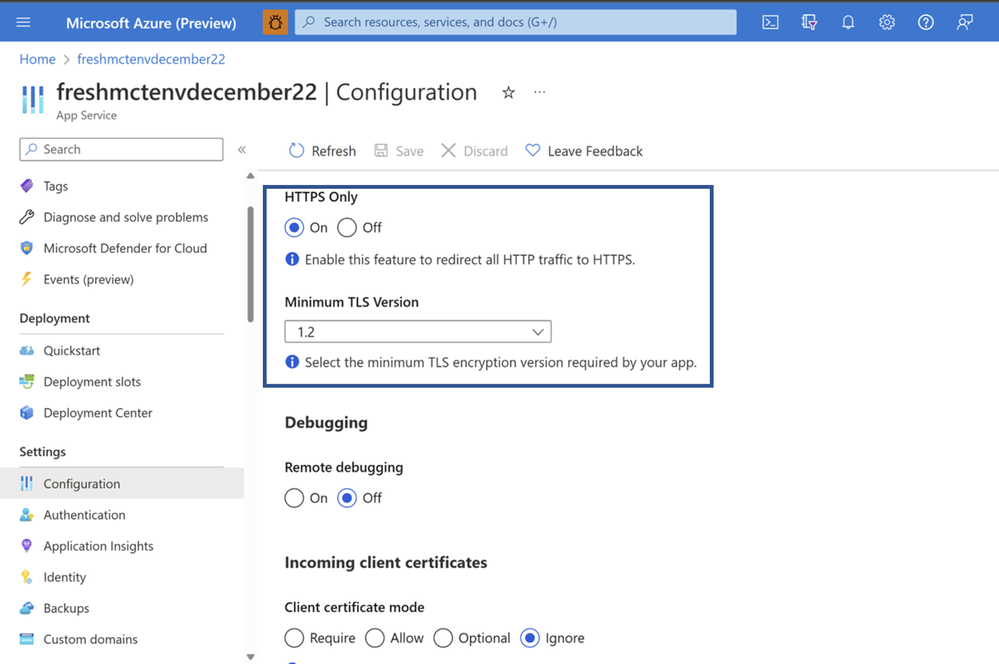Open the Help question mark icon
This screenshot has width=999, height=664.
pyautogui.click(x=926, y=22)
